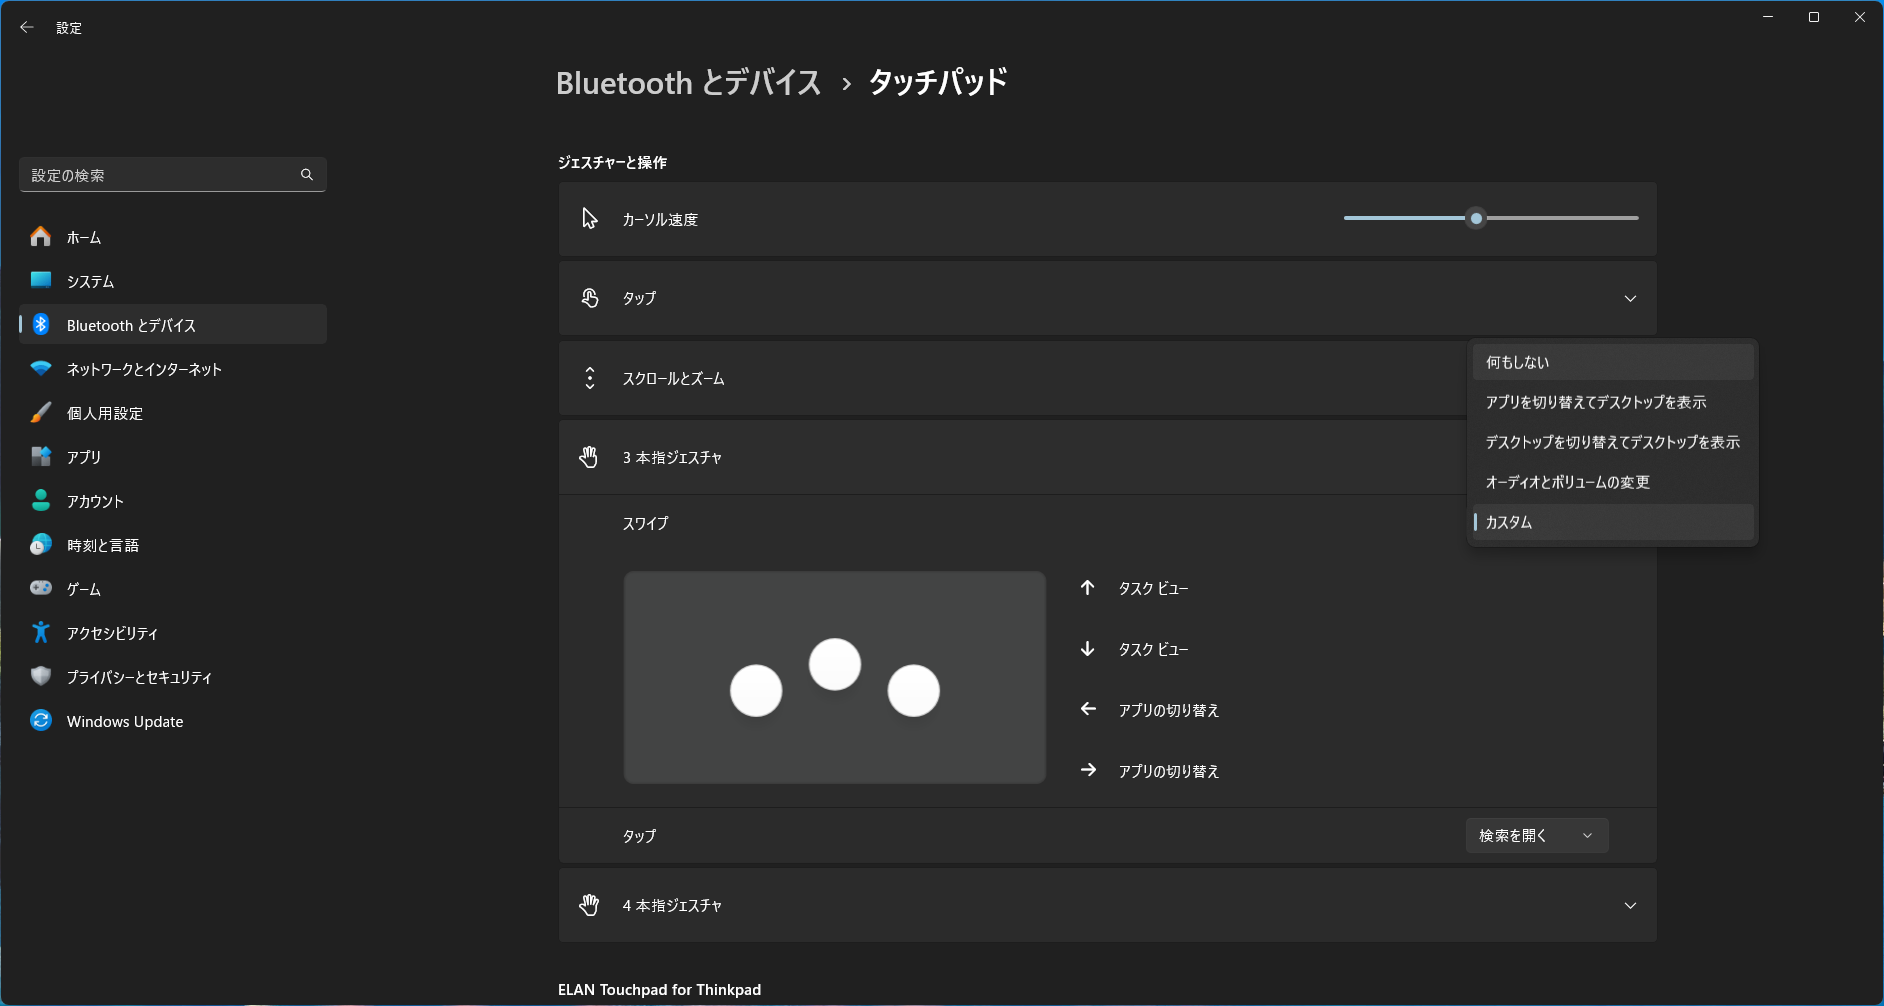Viewport: 1884px width, 1006px height.
Task: Adjust the カーソル速度 slider
Action: tap(1478, 218)
